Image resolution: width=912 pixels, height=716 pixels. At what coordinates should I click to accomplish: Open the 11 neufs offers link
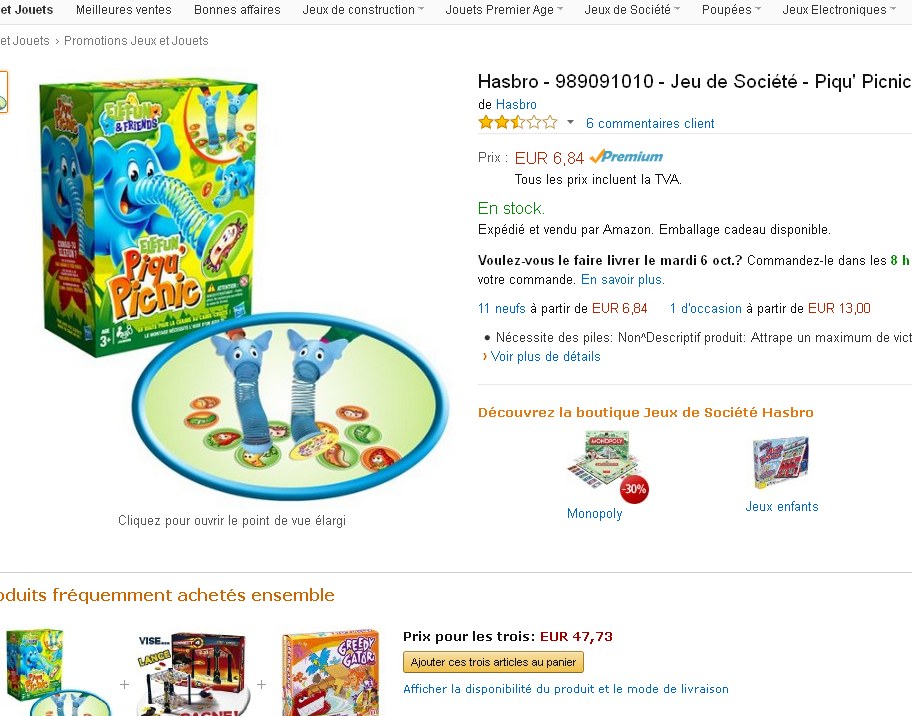coord(501,308)
